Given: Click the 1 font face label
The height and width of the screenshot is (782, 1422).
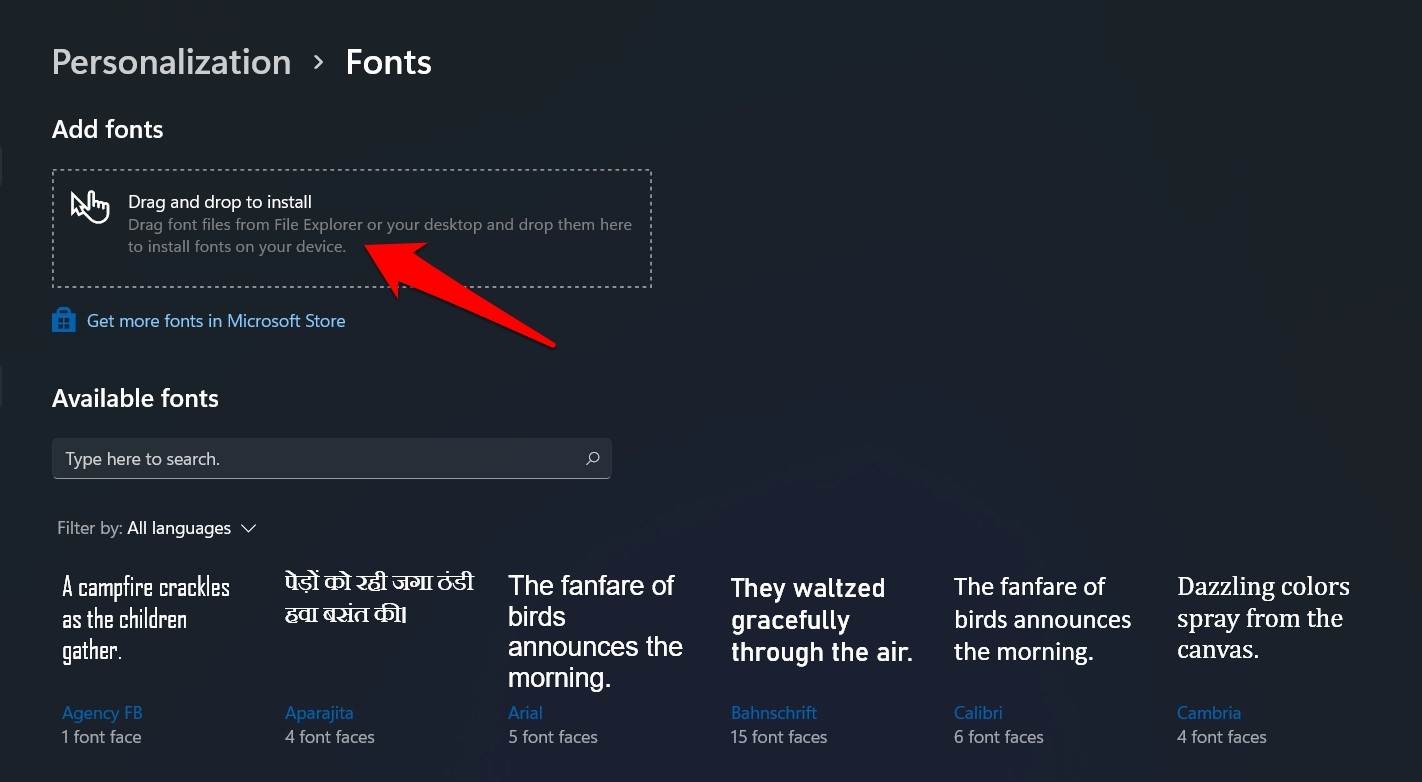Looking at the screenshot, I should click(x=102, y=737).
